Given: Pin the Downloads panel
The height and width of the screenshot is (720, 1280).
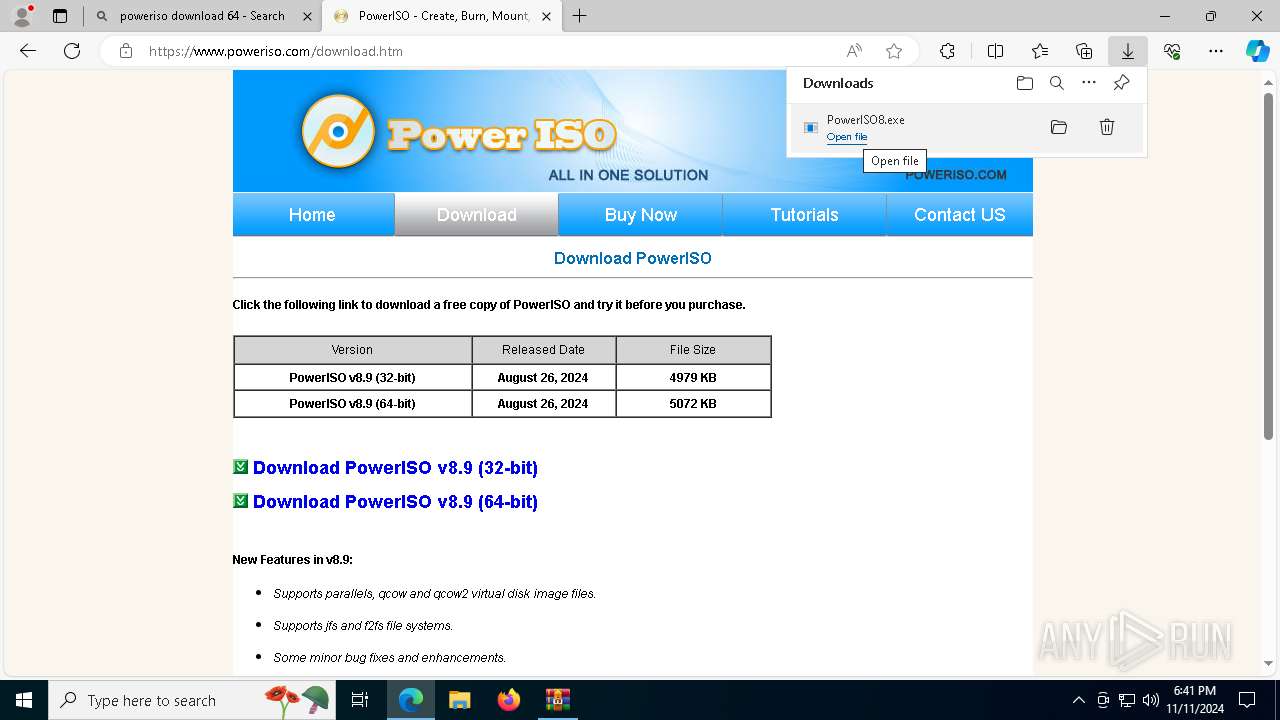Looking at the screenshot, I should tap(1121, 83).
